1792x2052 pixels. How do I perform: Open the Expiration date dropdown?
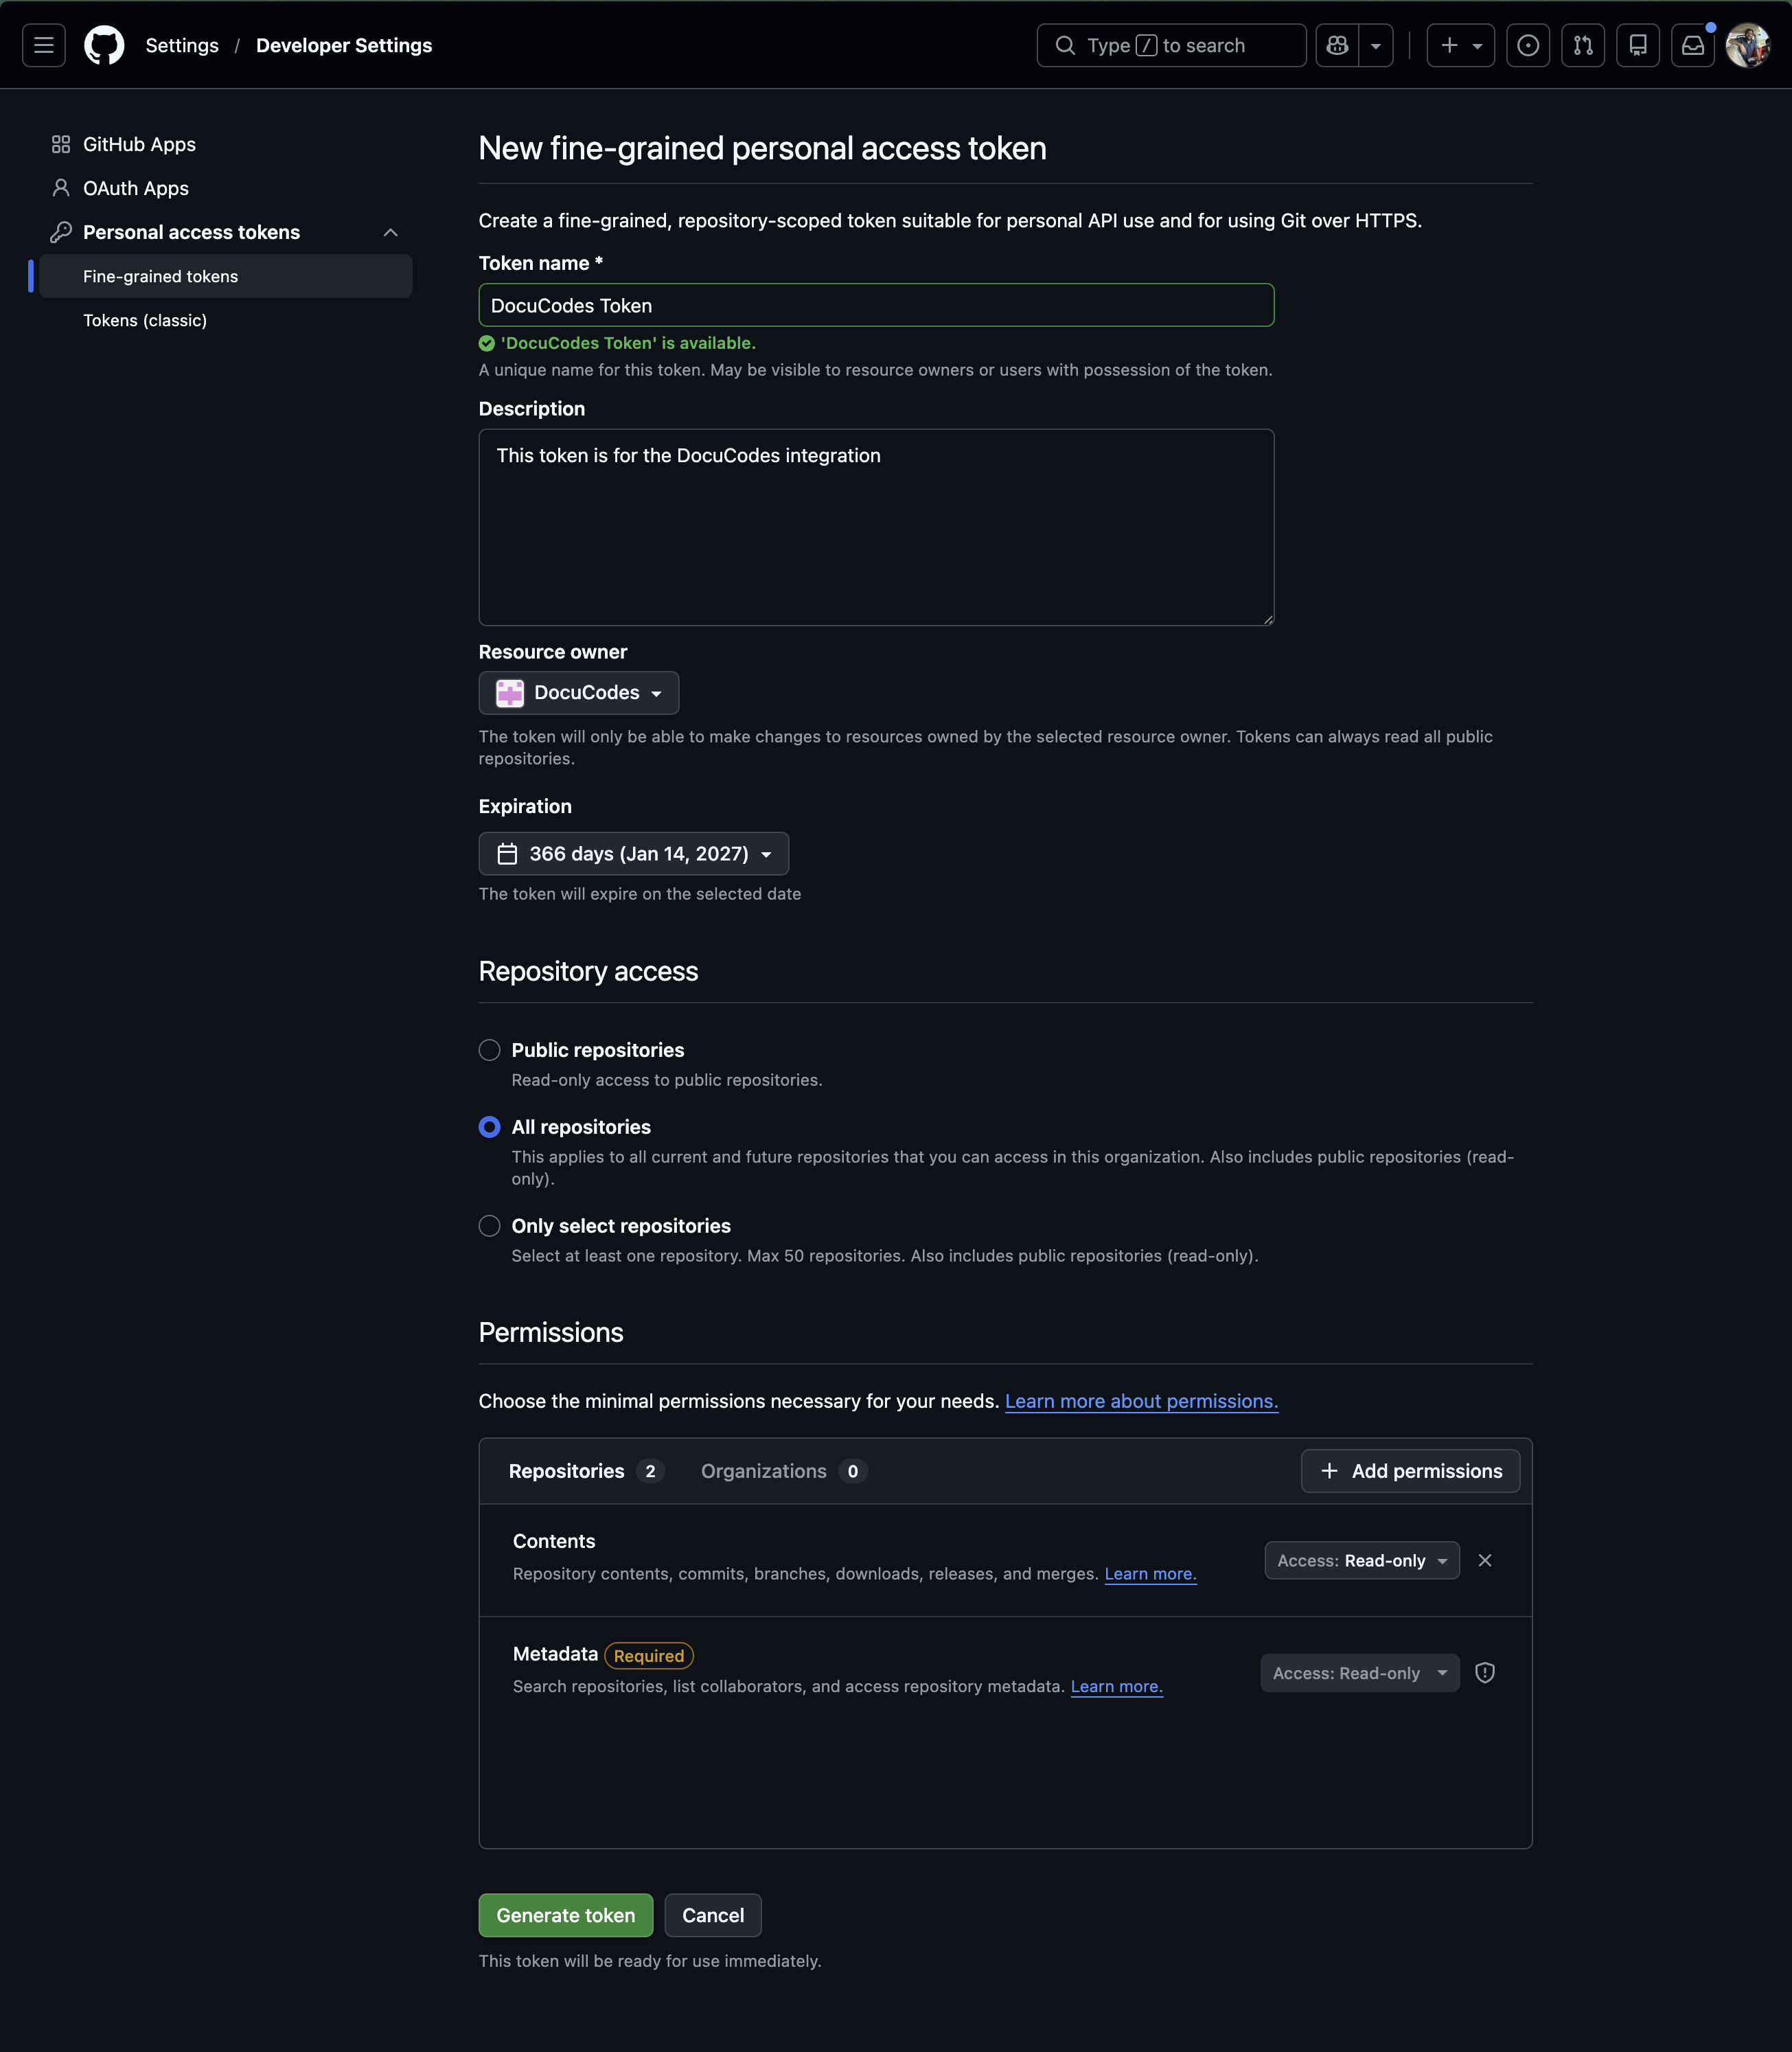point(633,853)
